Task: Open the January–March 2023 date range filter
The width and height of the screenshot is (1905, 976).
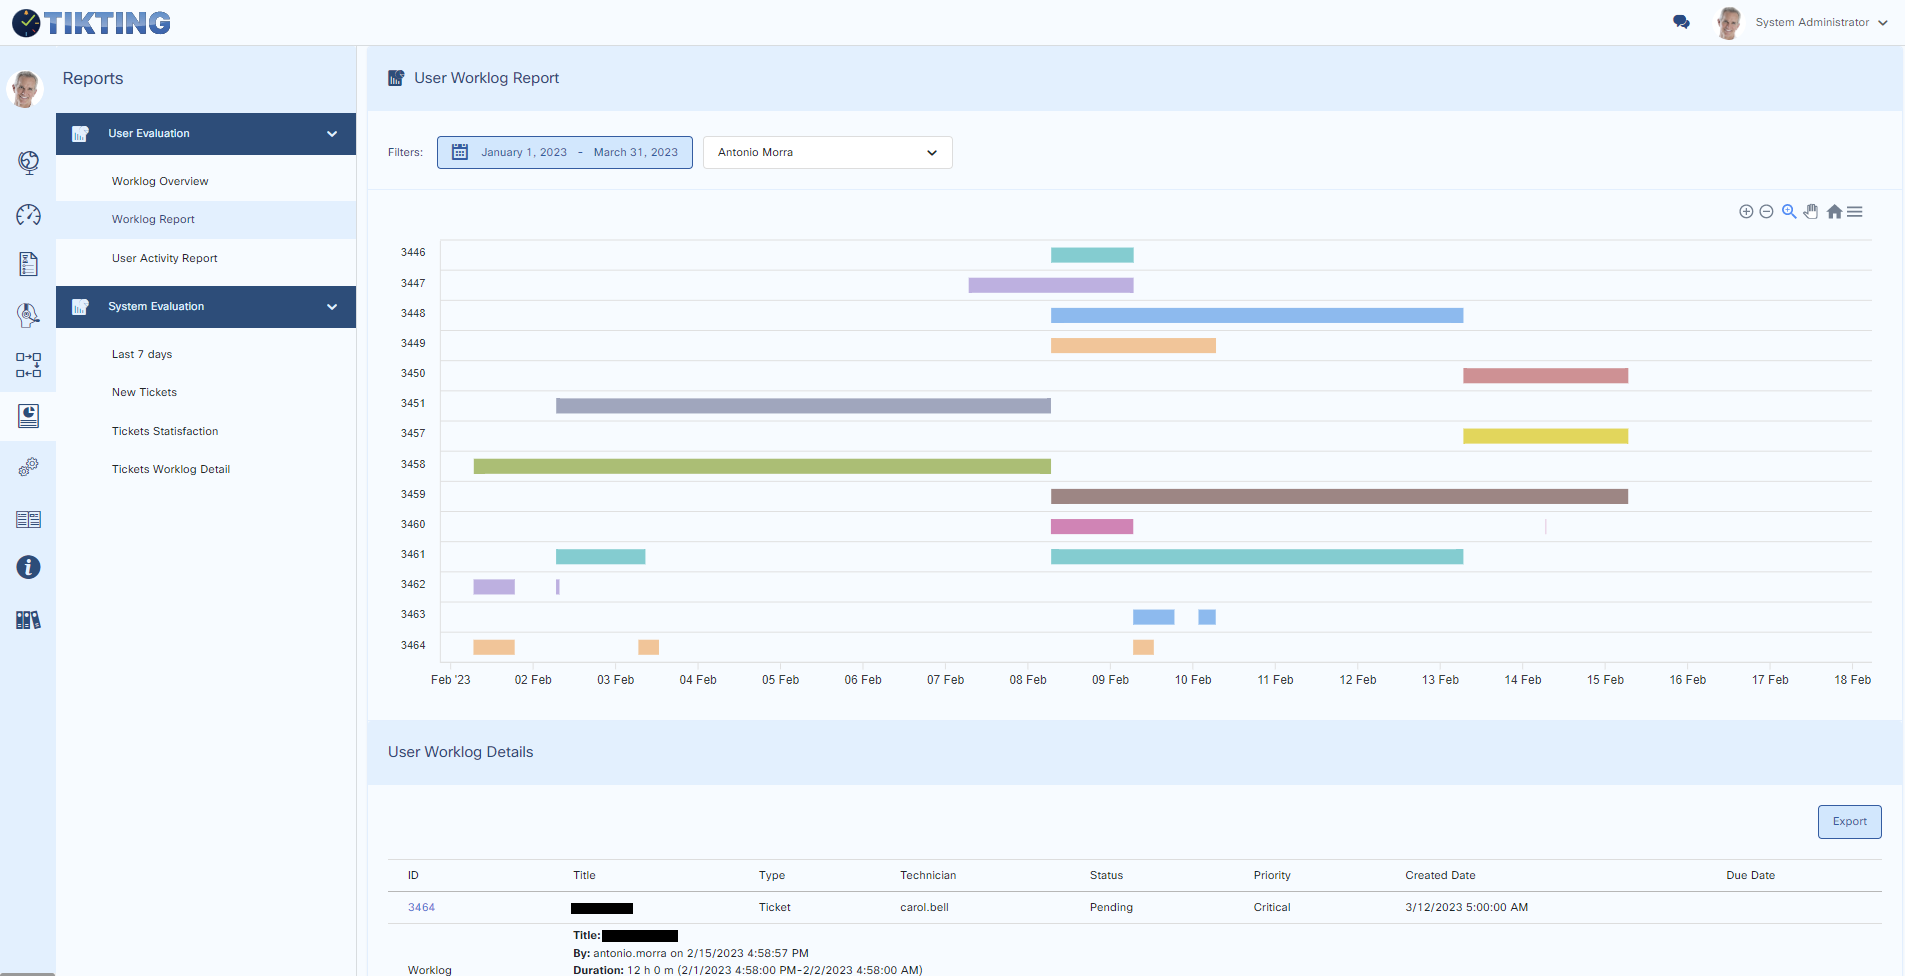Action: (565, 153)
